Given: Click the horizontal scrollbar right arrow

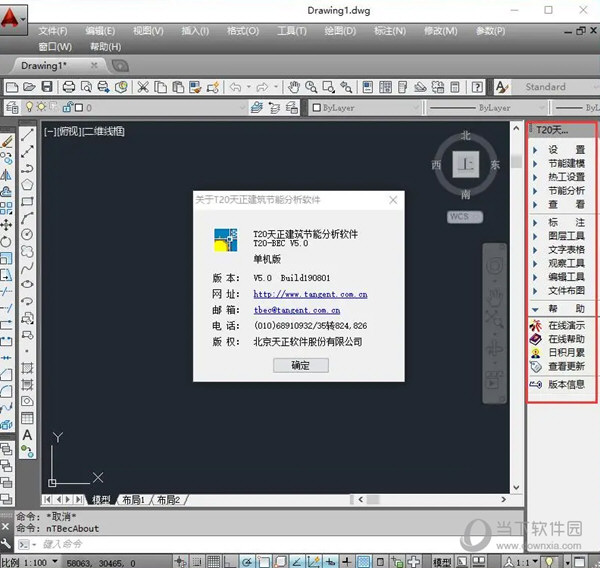Looking at the screenshot, I should pyautogui.click(x=503, y=499).
